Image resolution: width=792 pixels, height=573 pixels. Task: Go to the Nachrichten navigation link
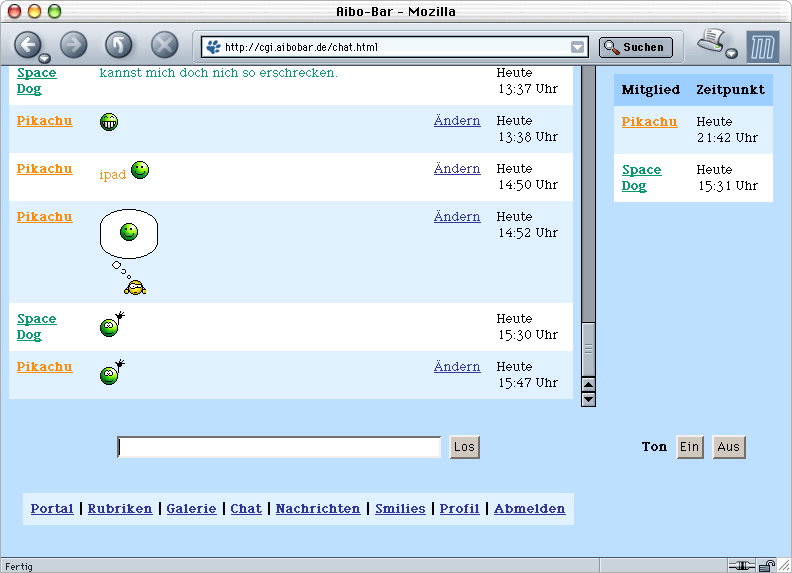318,508
